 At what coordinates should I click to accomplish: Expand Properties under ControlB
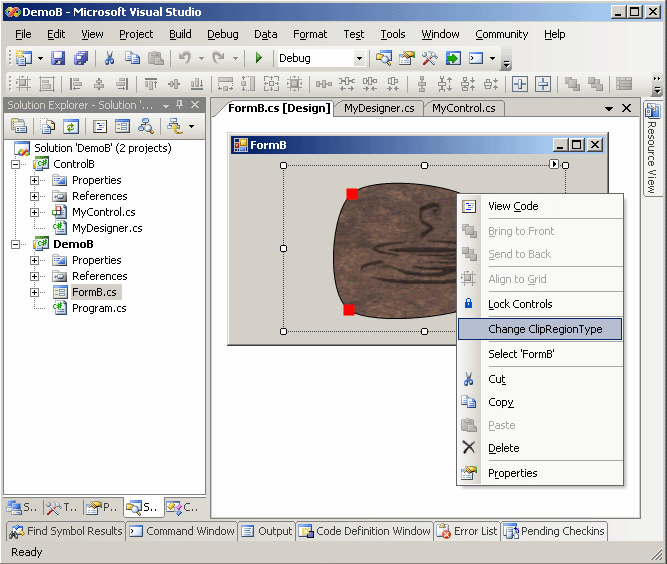(34, 180)
